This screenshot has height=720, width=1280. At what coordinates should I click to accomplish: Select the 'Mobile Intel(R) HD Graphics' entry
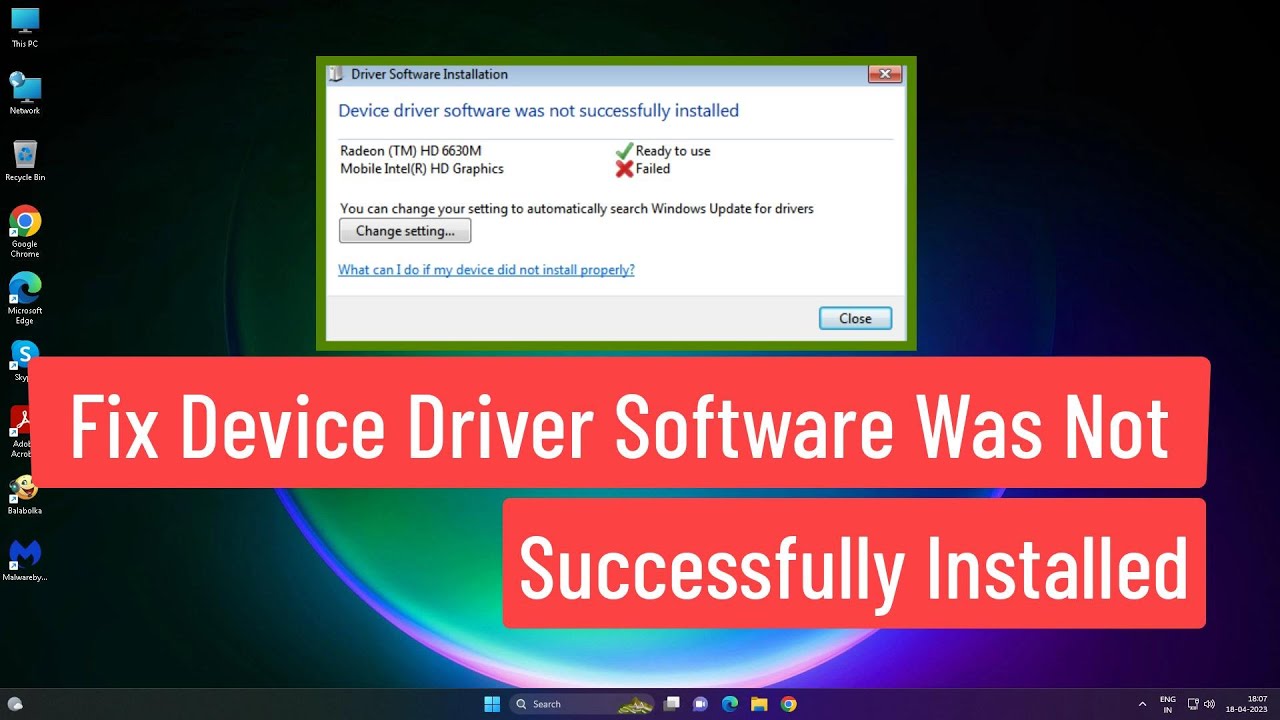coord(422,169)
